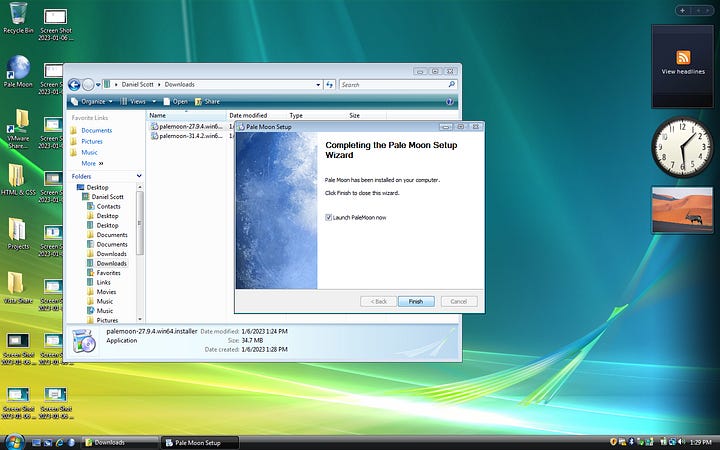Viewport: 720px width, 450px height.
Task: Click the Start orb button
Action: (x=14, y=442)
